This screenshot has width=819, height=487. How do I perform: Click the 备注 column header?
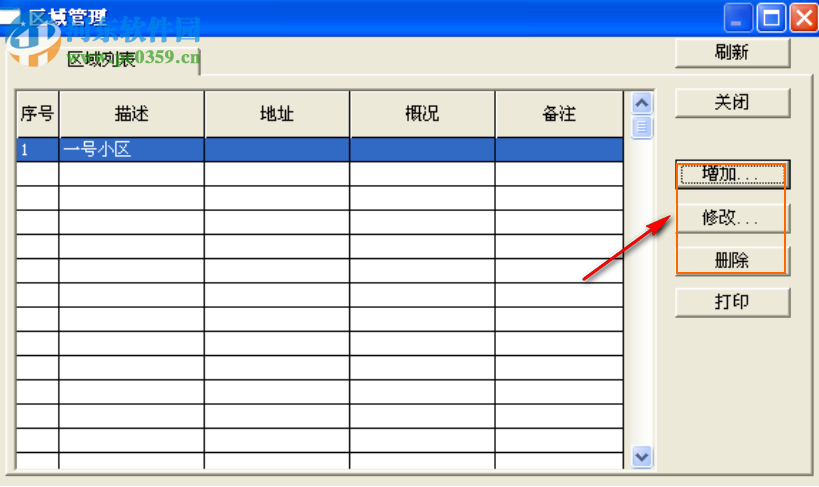(x=559, y=114)
